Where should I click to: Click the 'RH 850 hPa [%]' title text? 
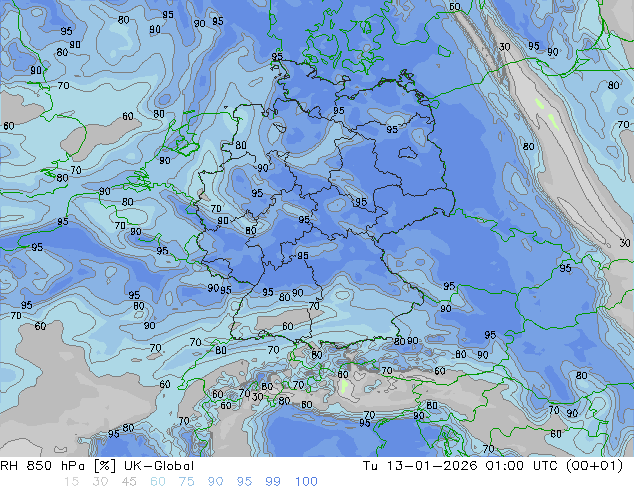(x=58, y=466)
